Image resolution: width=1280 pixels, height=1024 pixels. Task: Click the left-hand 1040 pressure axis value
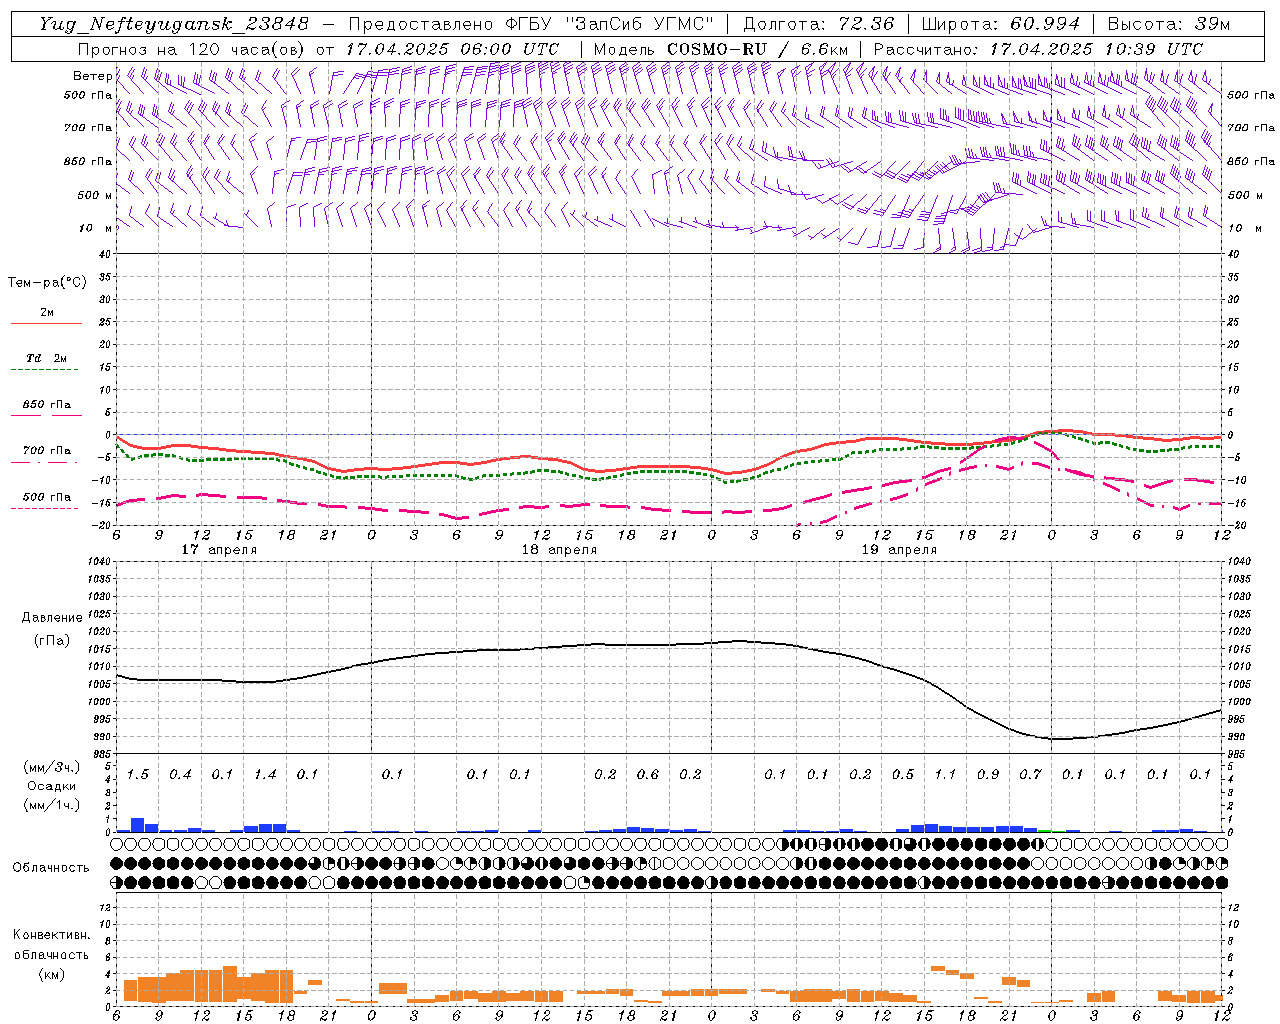[99, 561]
